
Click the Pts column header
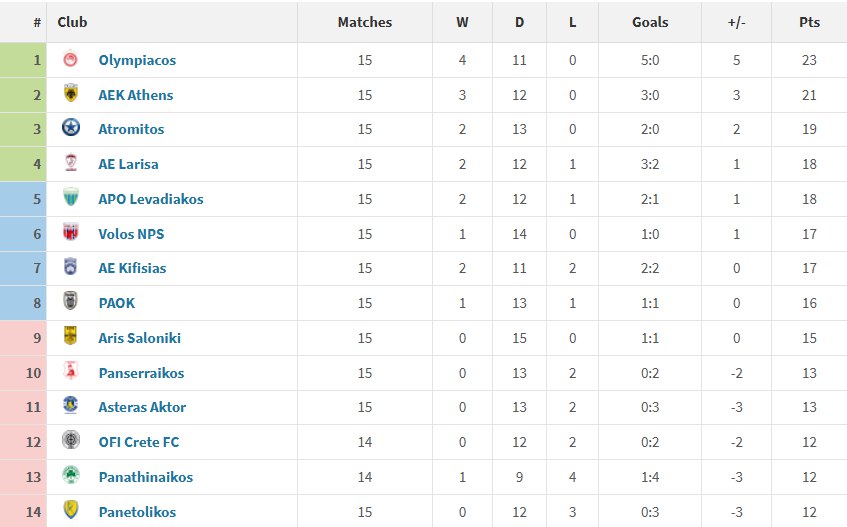(809, 22)
